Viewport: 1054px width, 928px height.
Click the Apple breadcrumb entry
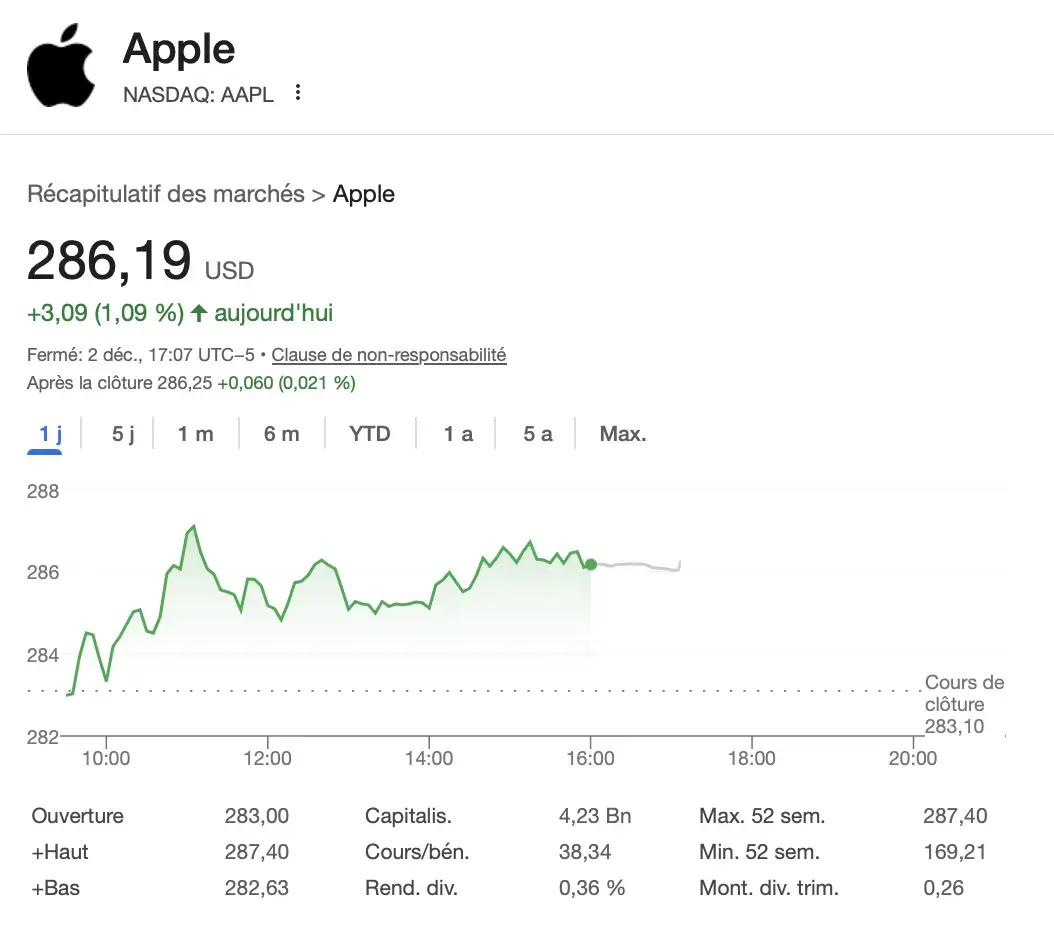click(x=363, y=194)
